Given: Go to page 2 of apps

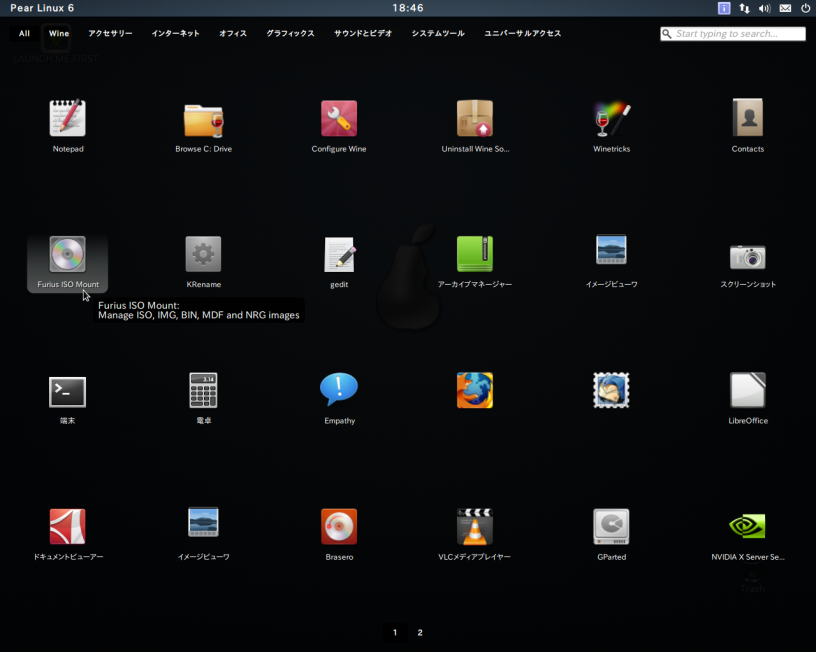Looking at the screenshot, I should pyautogui.click(x=420, y=633).
